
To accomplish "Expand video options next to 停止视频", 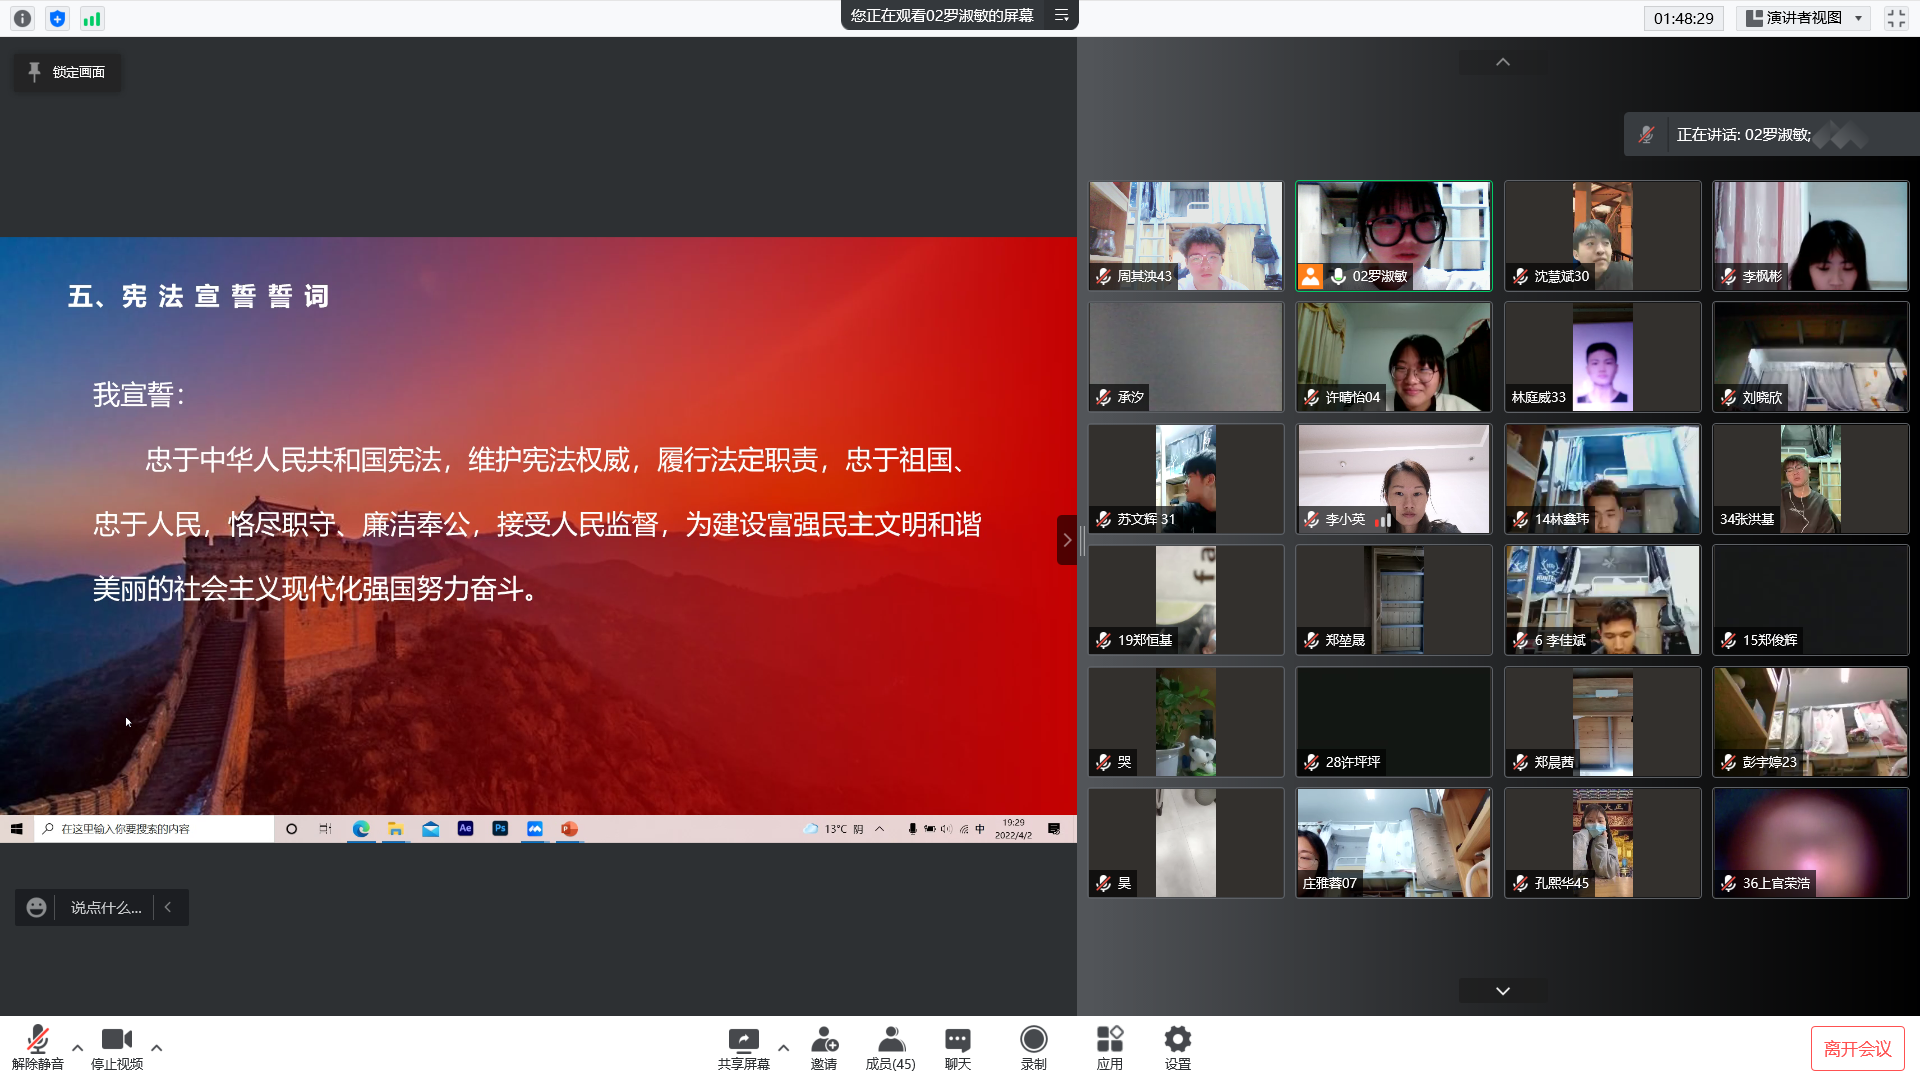I will [157, 1048].
